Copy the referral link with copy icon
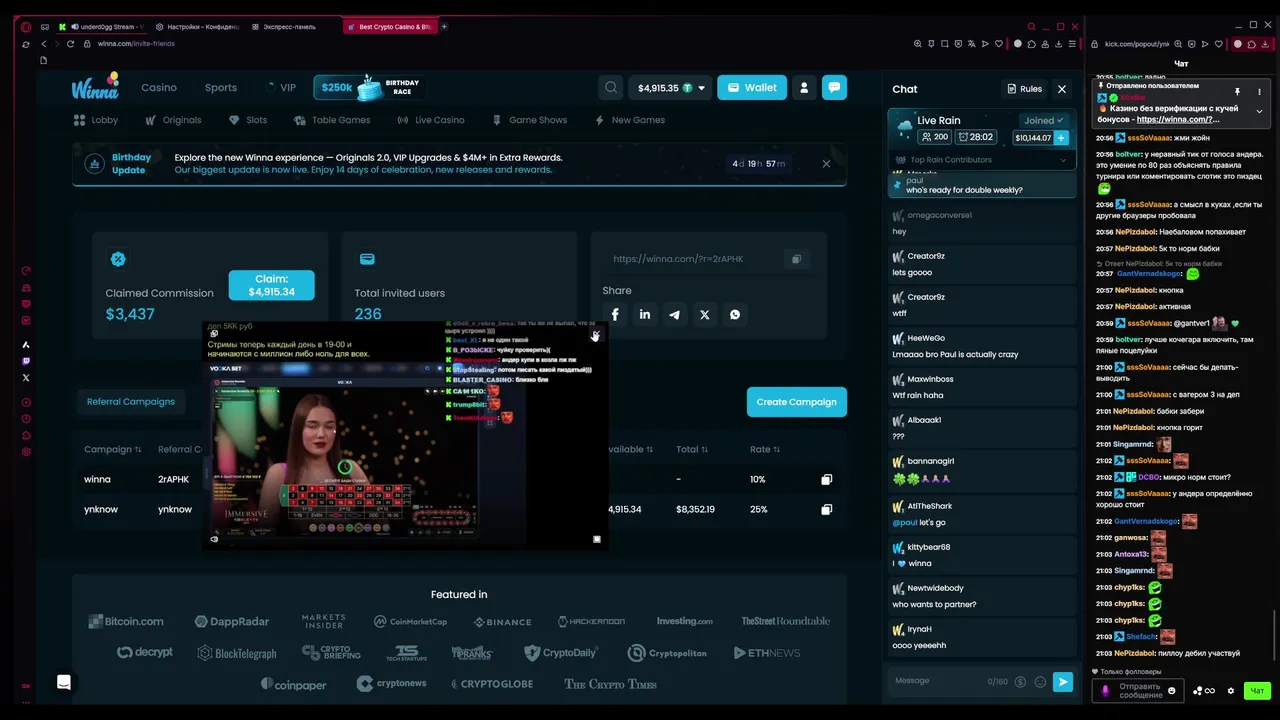Screen dimensions: 1280x720 tap(796, 259)
